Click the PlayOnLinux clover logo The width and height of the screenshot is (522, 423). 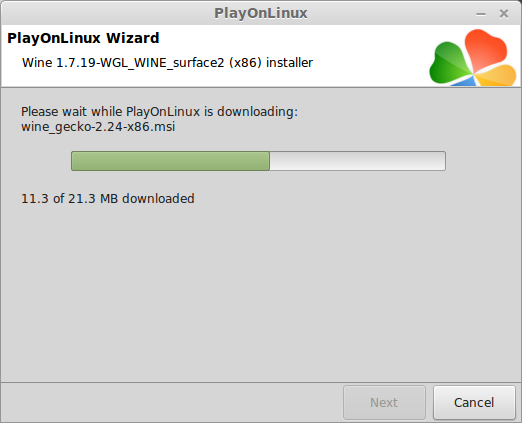(473, 57)
